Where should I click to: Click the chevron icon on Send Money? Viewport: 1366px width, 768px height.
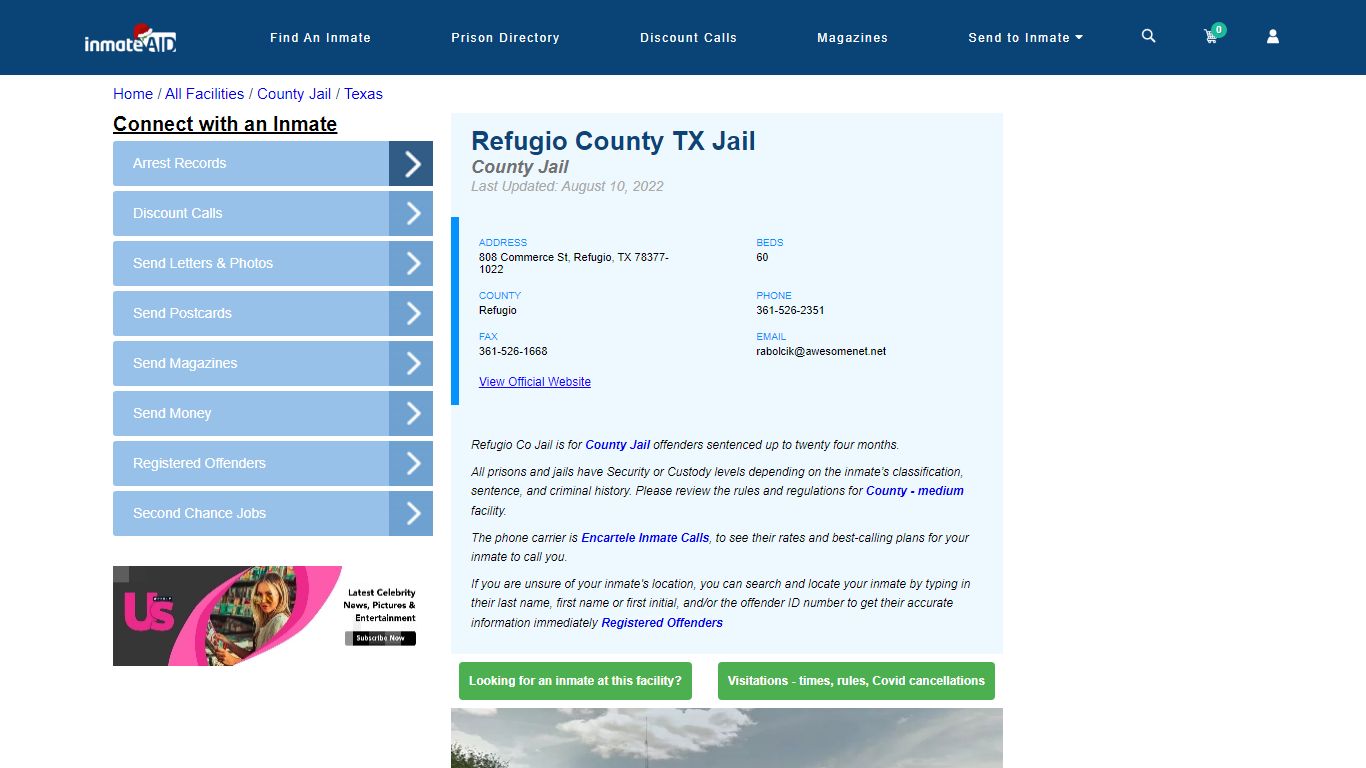tap(411, 413)
